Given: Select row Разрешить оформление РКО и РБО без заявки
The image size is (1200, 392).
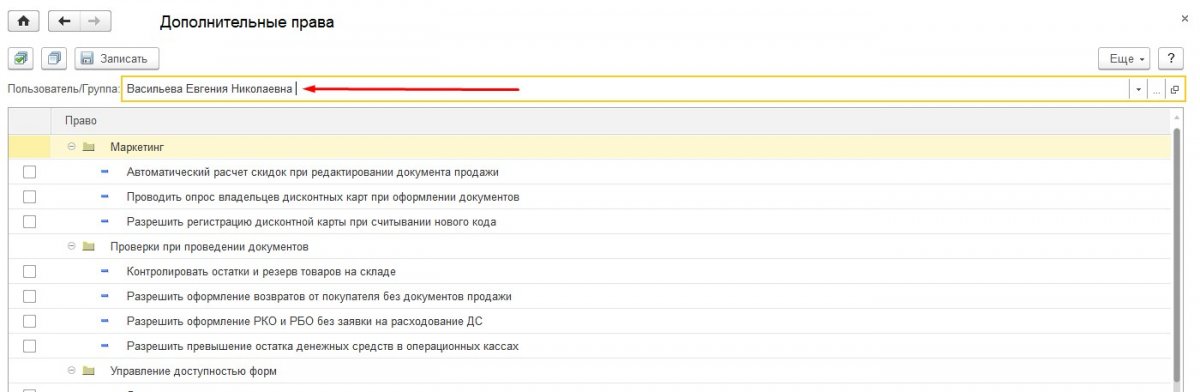Looking at the screenshot, I should click(x=589, y=321).
